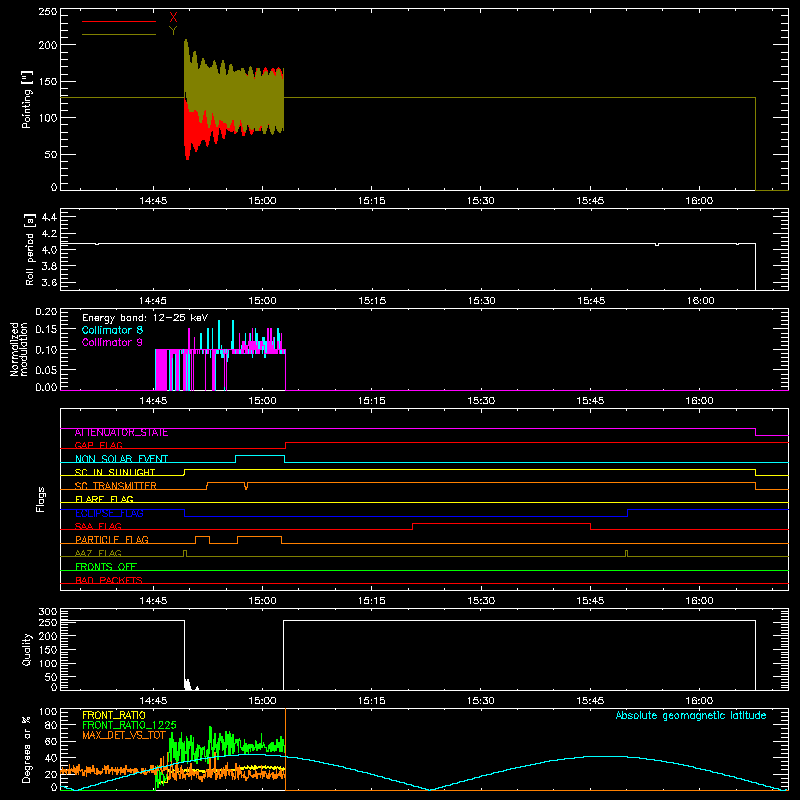
Task: Select the SC_IN_SUNLIGHT flag label
Action: coord(115,472)
